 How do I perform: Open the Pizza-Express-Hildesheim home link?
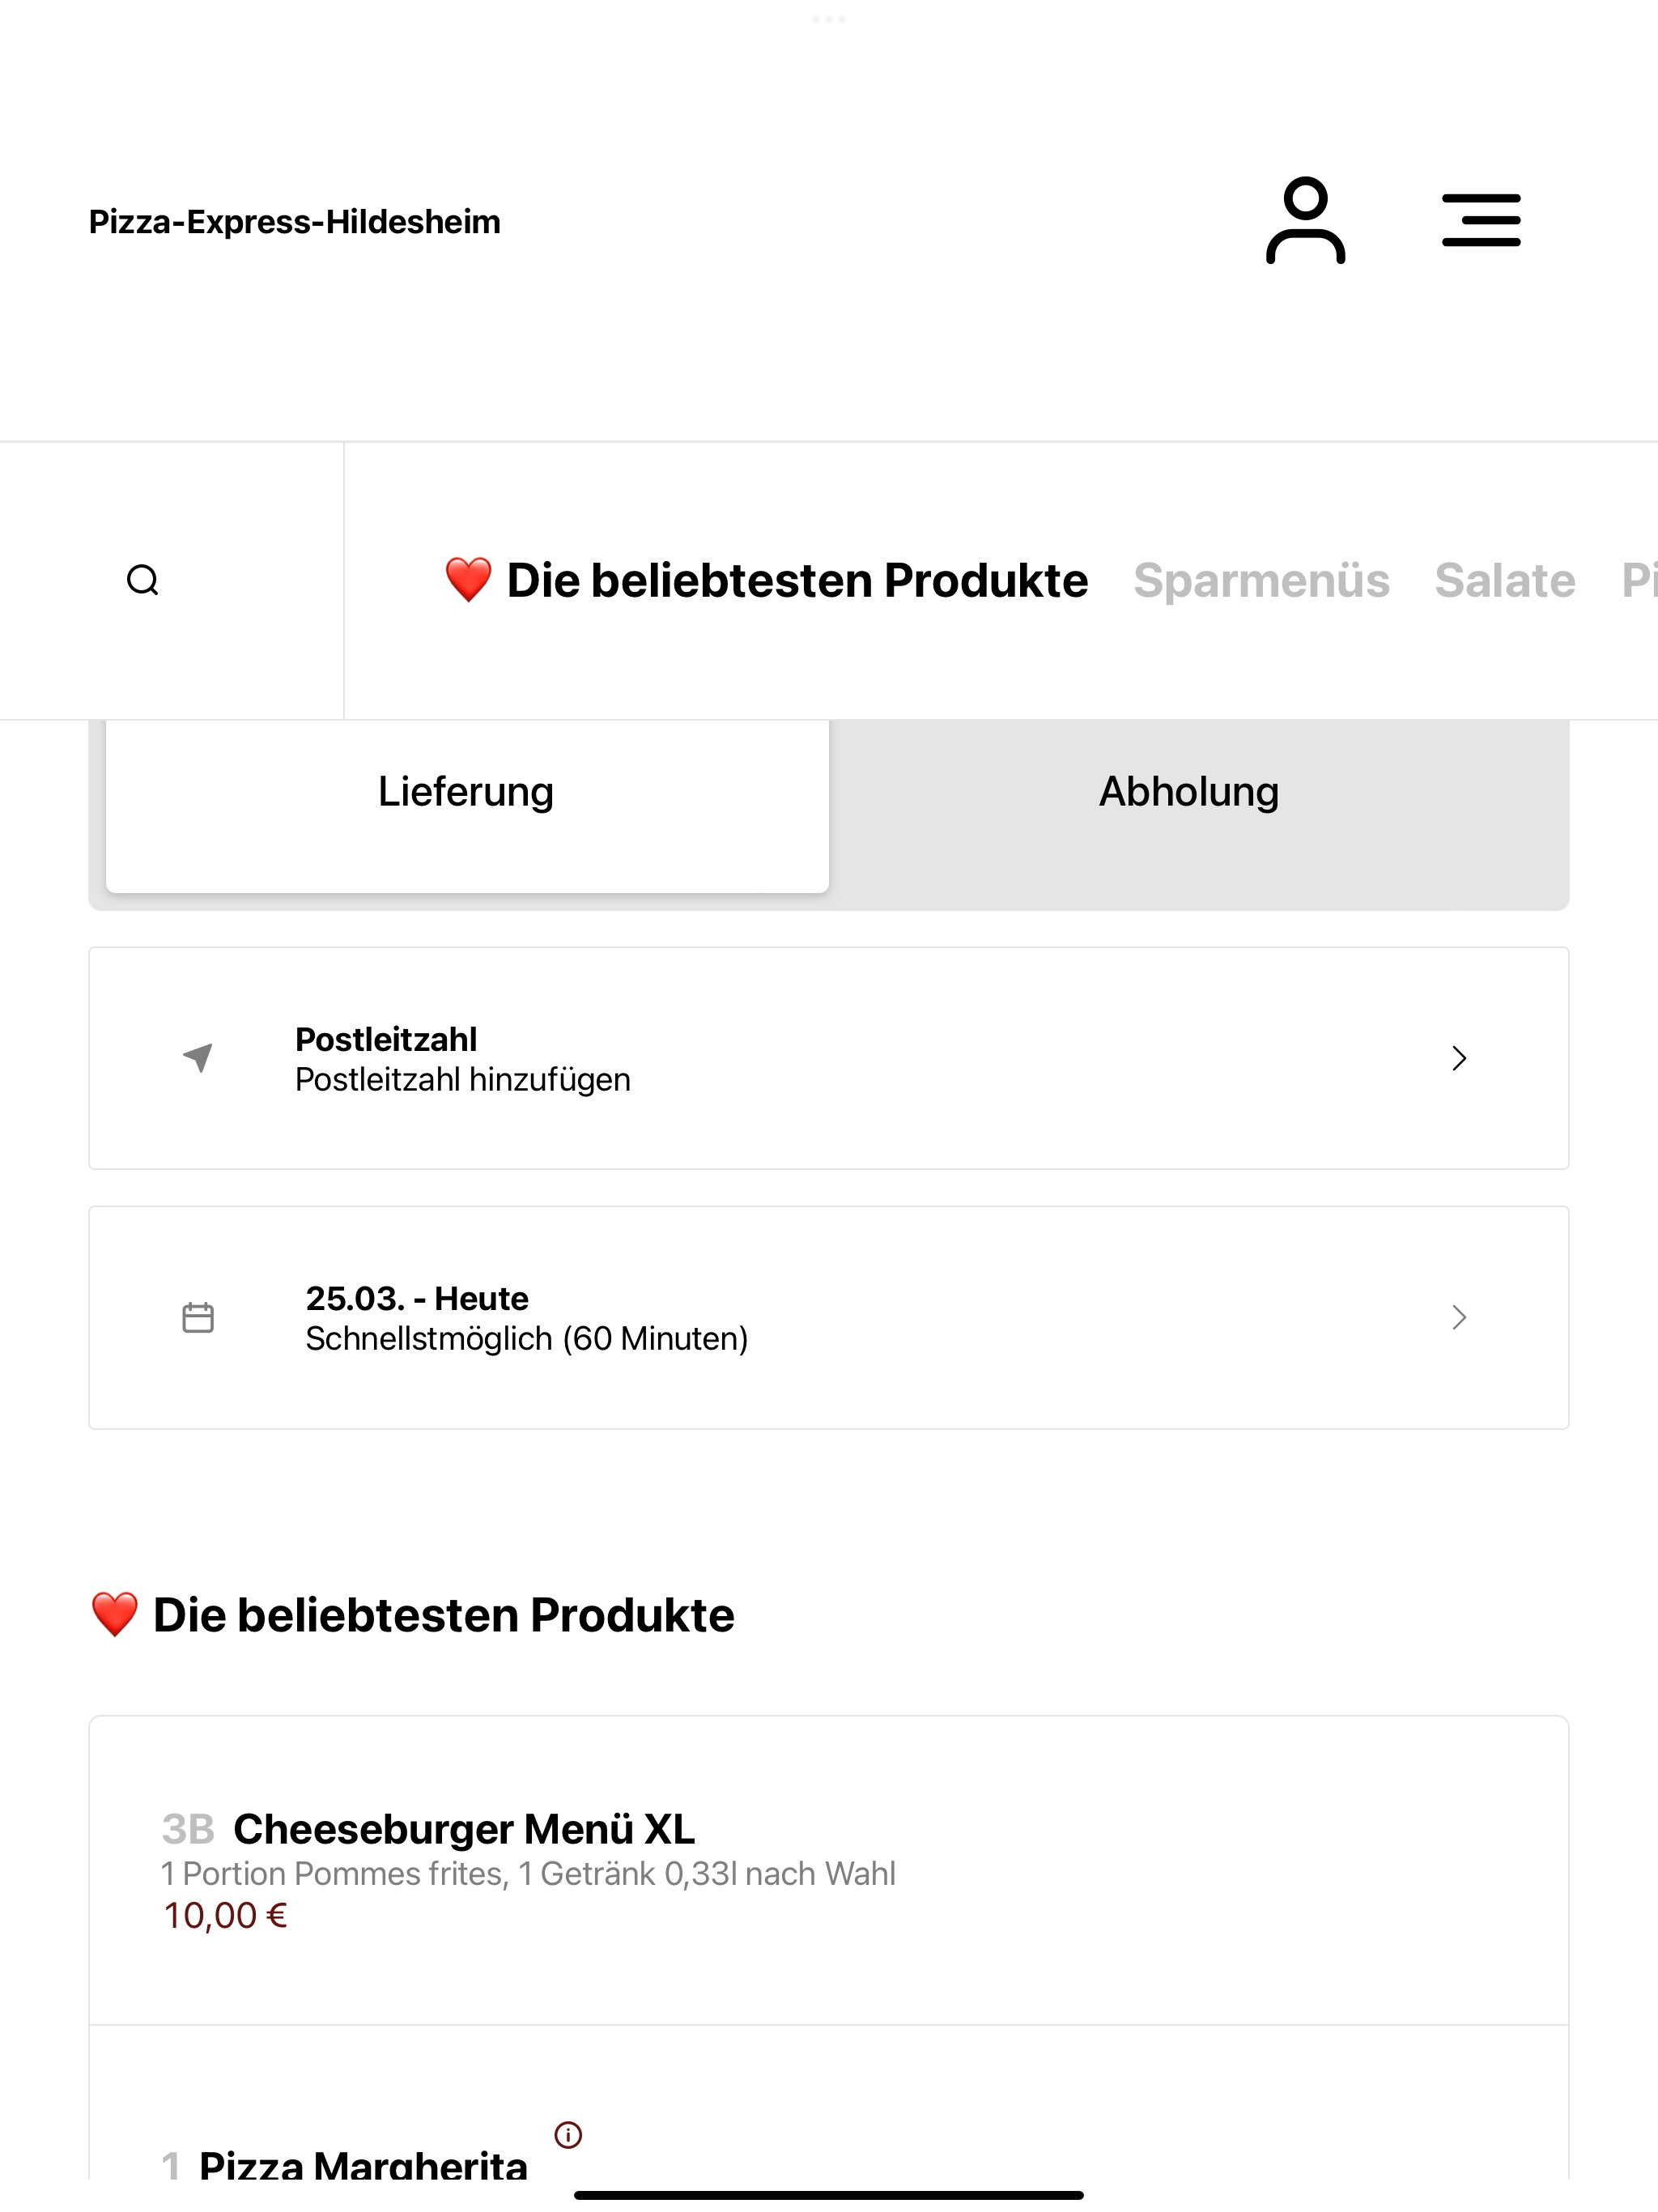(295, 221)
